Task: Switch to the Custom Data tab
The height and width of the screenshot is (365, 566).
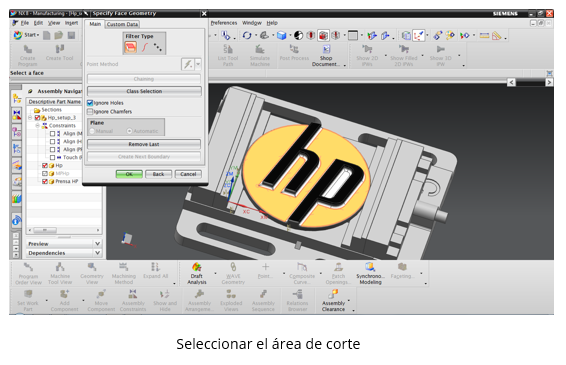Action: (122, 24)
